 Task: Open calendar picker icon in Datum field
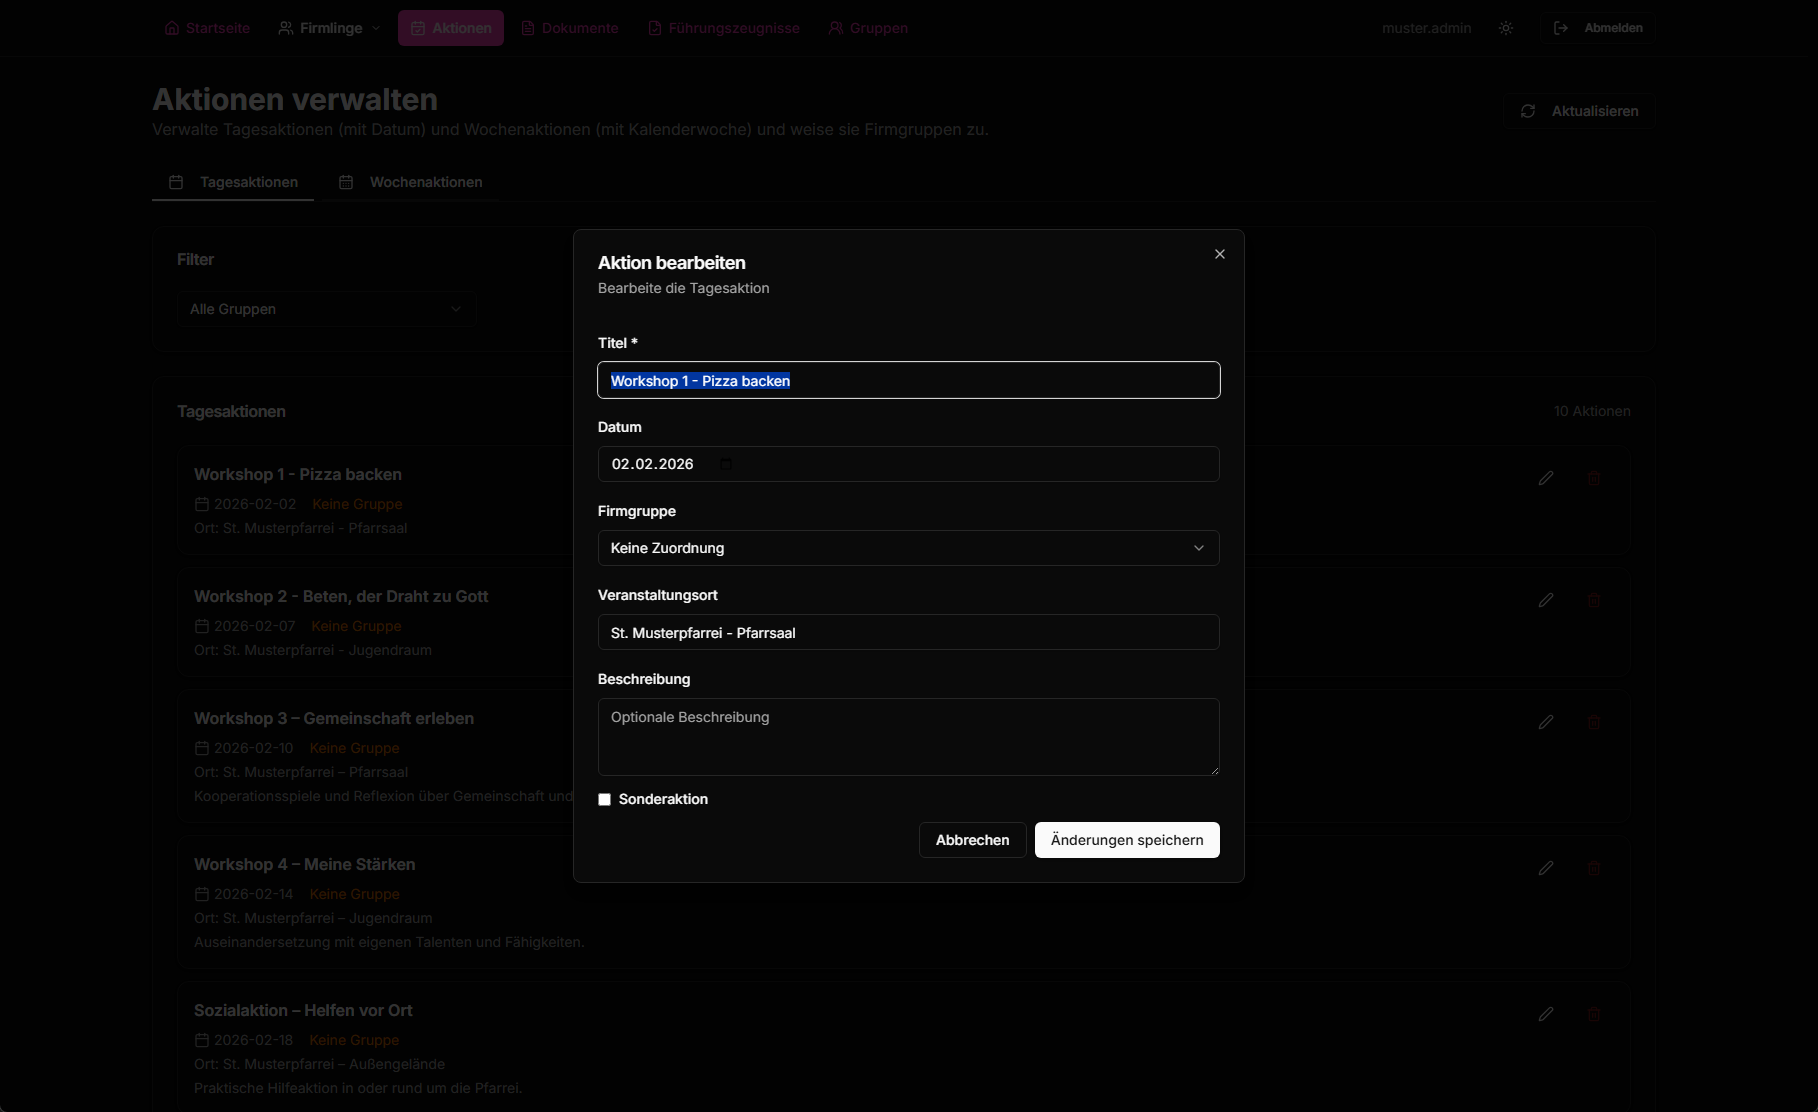726,464
